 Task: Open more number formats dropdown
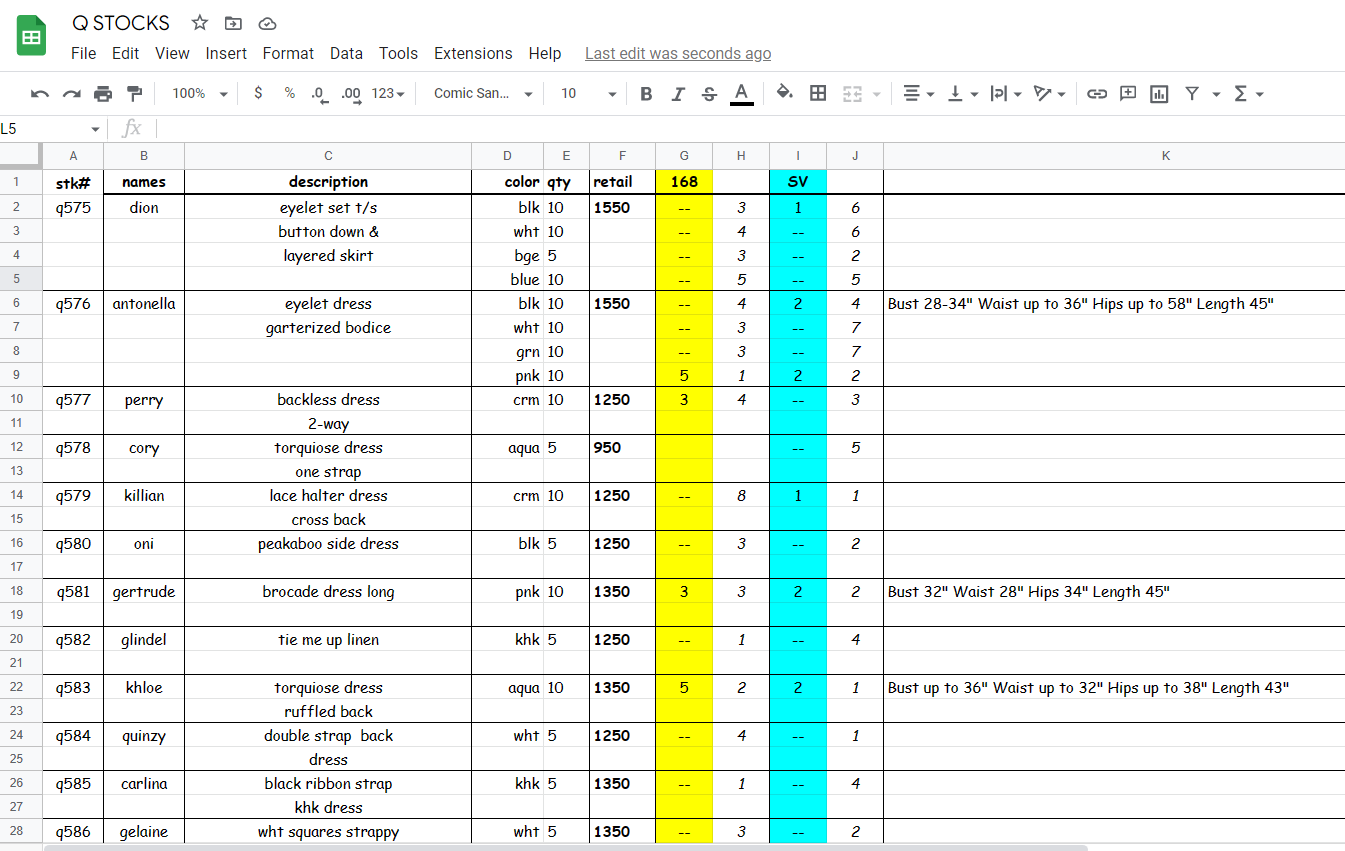pyautogui.click(x=388, y=93)
